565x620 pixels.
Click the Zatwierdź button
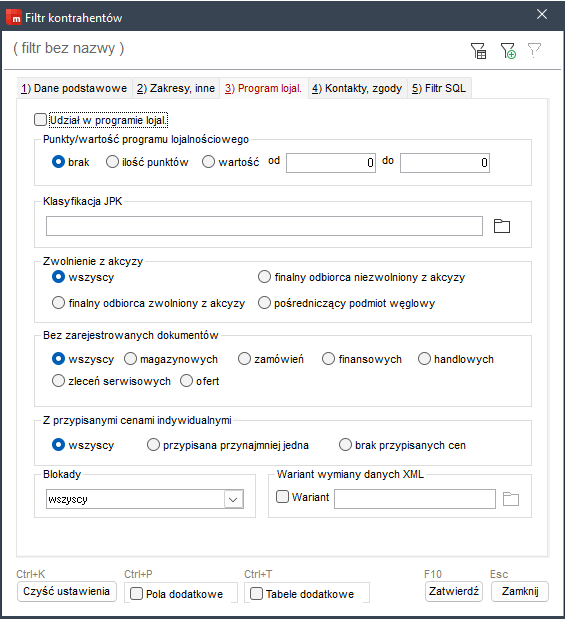[x=454, y=592]
